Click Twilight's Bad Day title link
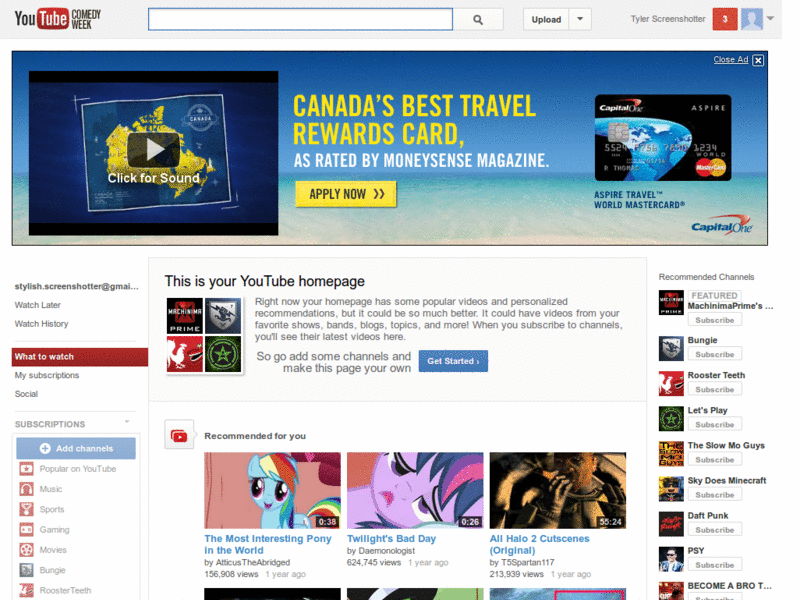 coord(391,539)
